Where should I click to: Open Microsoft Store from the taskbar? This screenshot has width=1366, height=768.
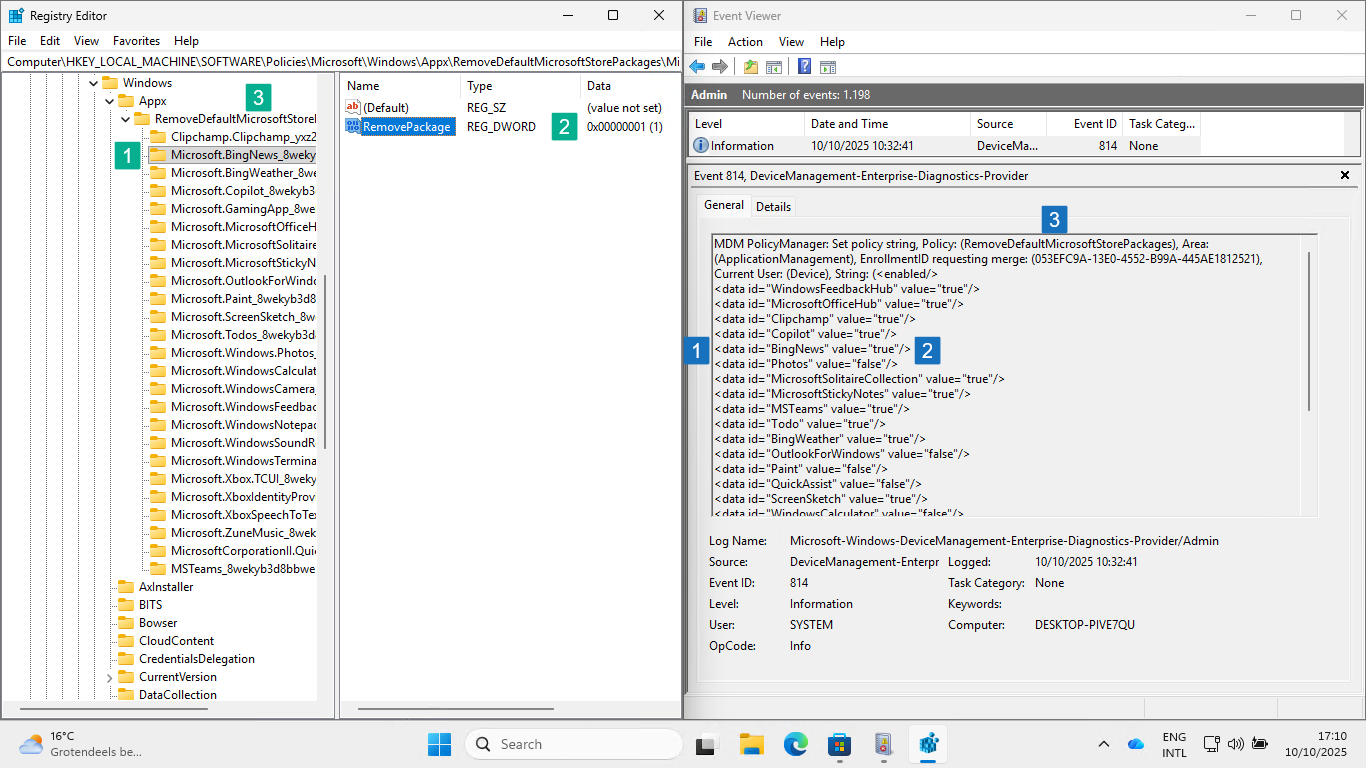coord(839,744)
